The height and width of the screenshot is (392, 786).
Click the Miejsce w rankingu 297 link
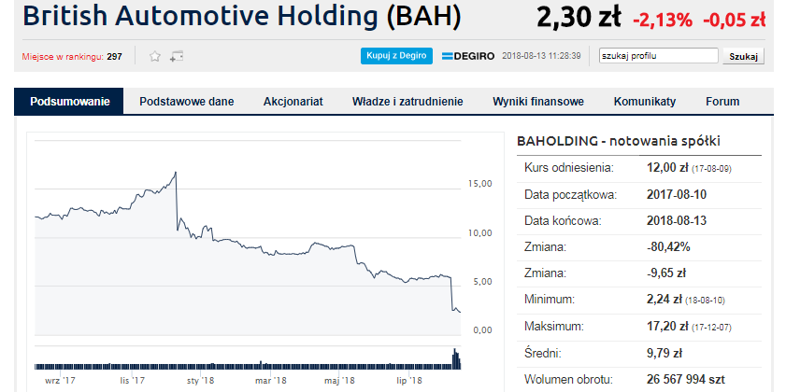72,57
